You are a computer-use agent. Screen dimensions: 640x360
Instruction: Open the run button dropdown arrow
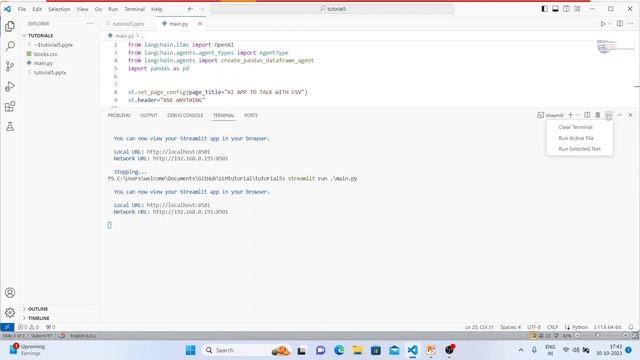pyautogui.click(x=610, y=24)
